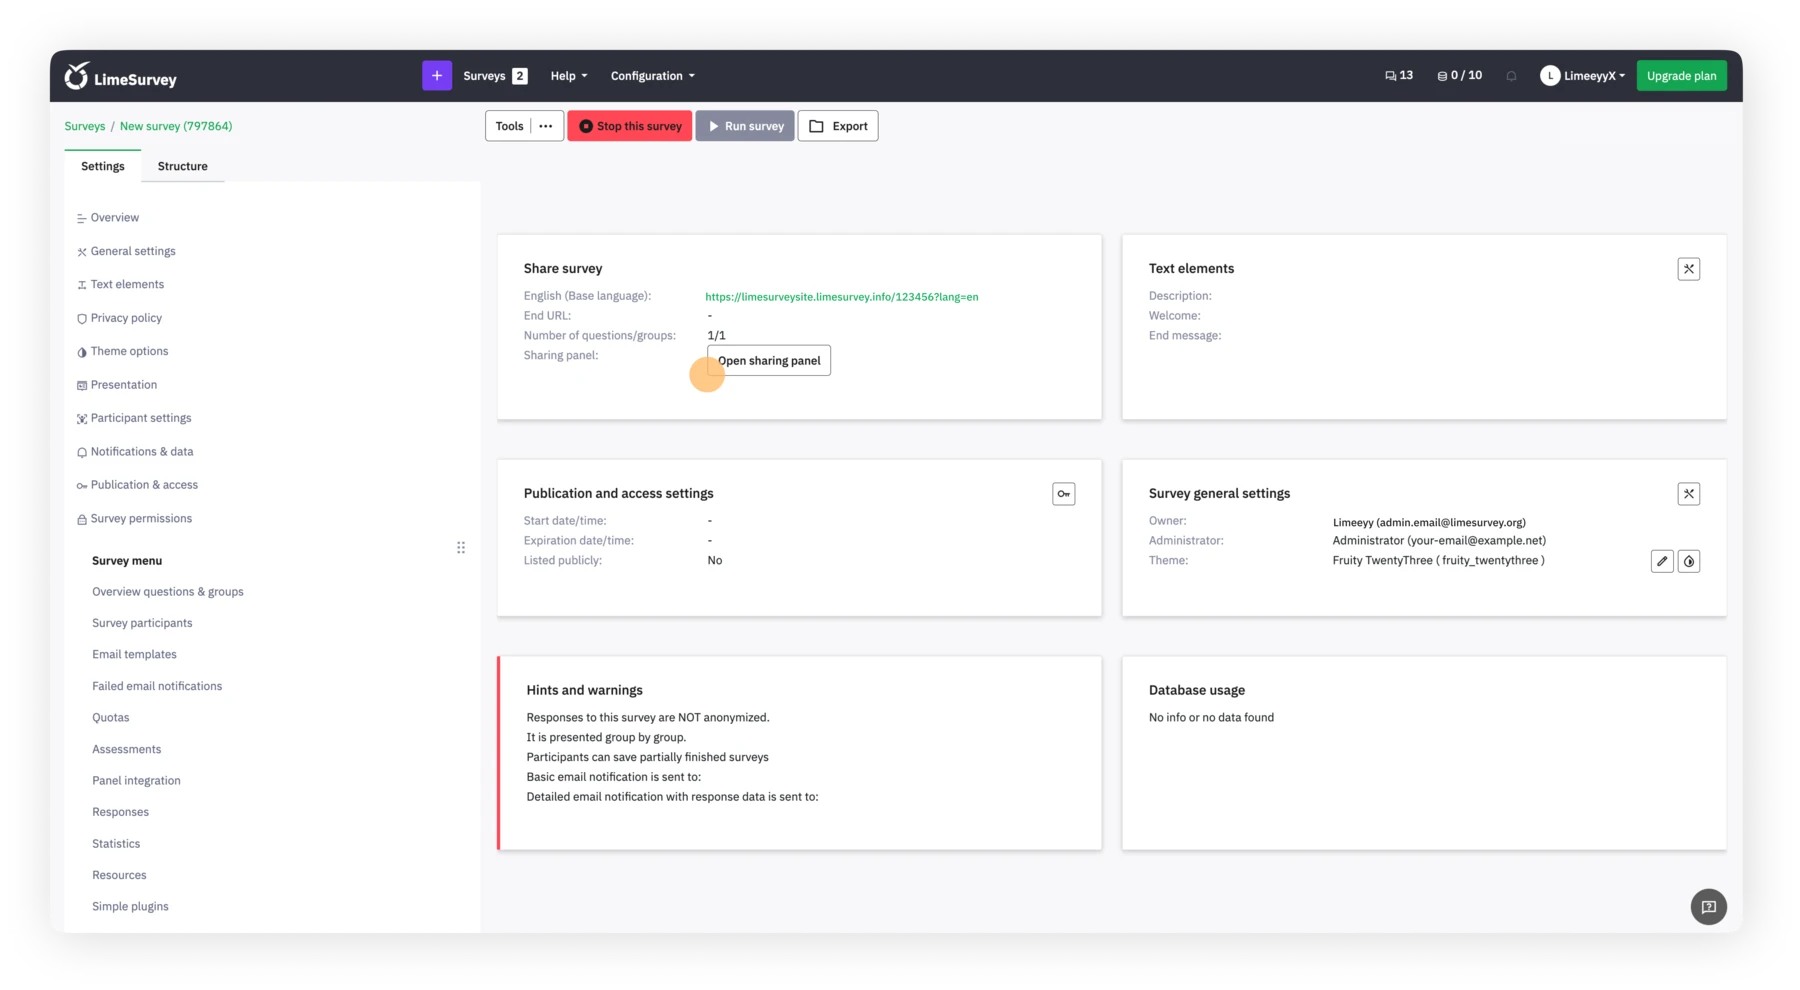Click the settings icon in Survey general settings
This screenshot has width=1800, height=990.
click(x=1688, y=494)
